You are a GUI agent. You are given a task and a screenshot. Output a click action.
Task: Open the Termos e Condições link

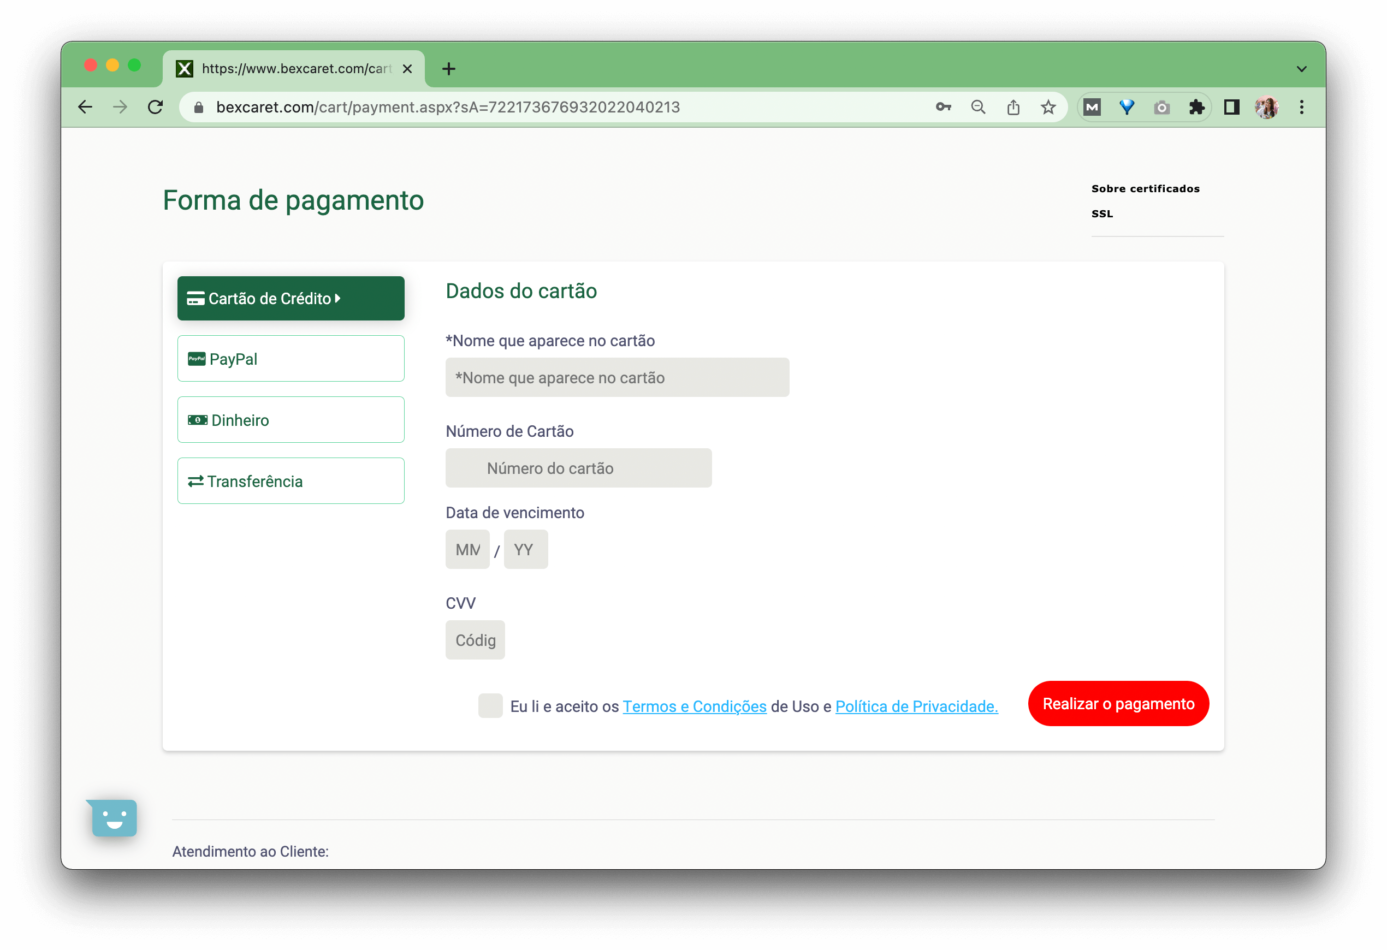tap(695, 707)
